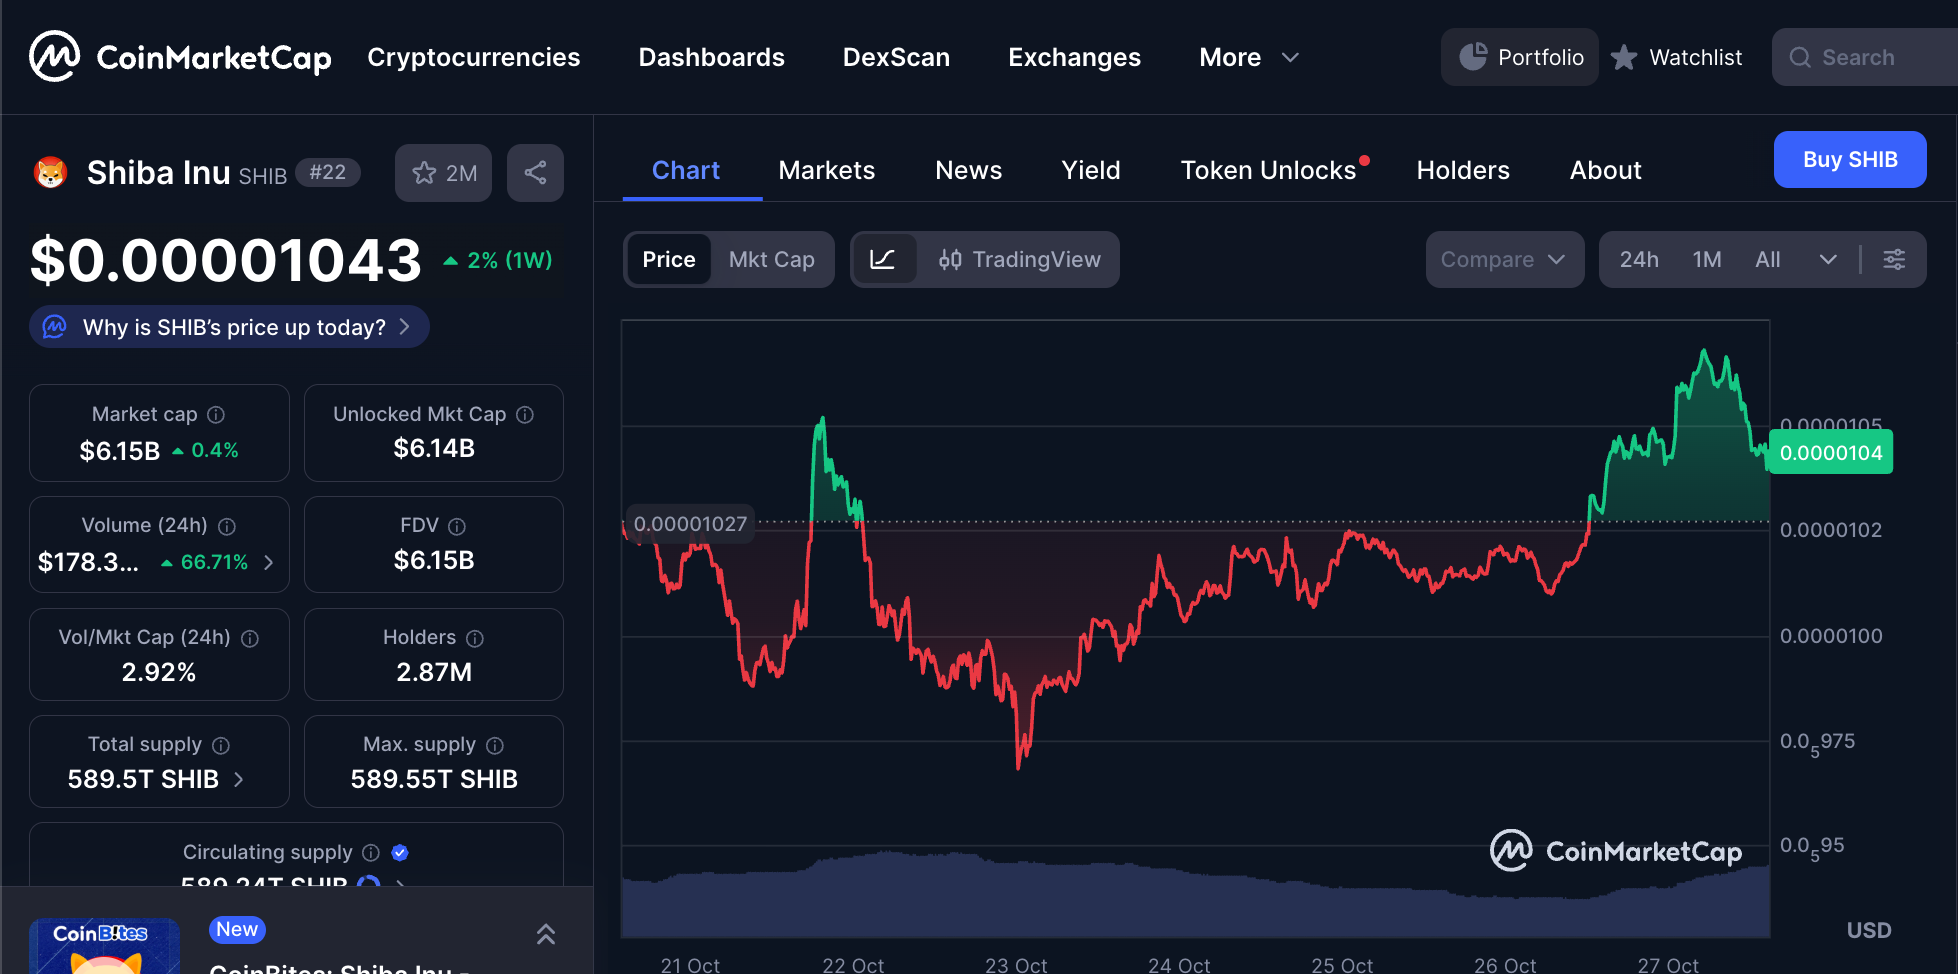Click the share icon button
The width and height of the screenshot is (1958, 974).
(535, 173)
